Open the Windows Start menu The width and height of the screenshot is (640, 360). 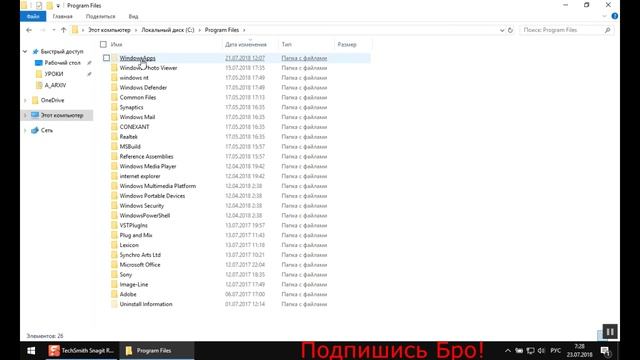pos(31,351)
